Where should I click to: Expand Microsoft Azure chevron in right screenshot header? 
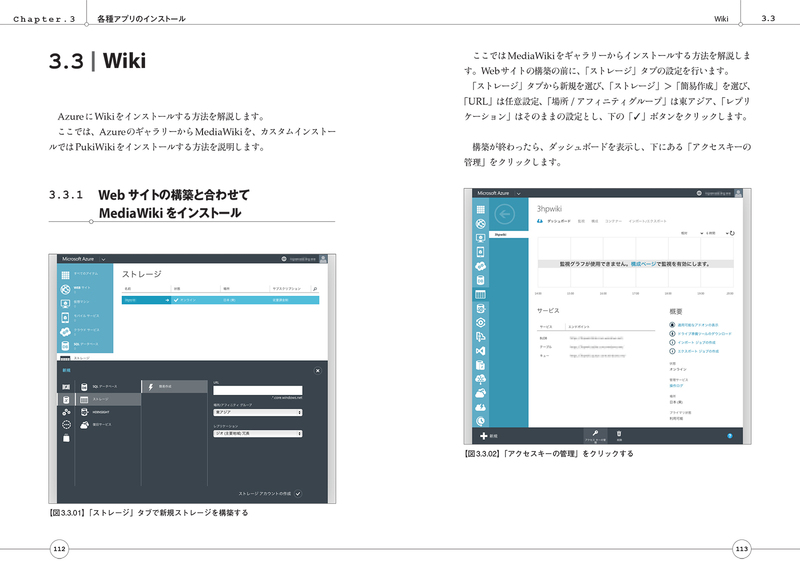pyautogui.click(x=518, y=193)
